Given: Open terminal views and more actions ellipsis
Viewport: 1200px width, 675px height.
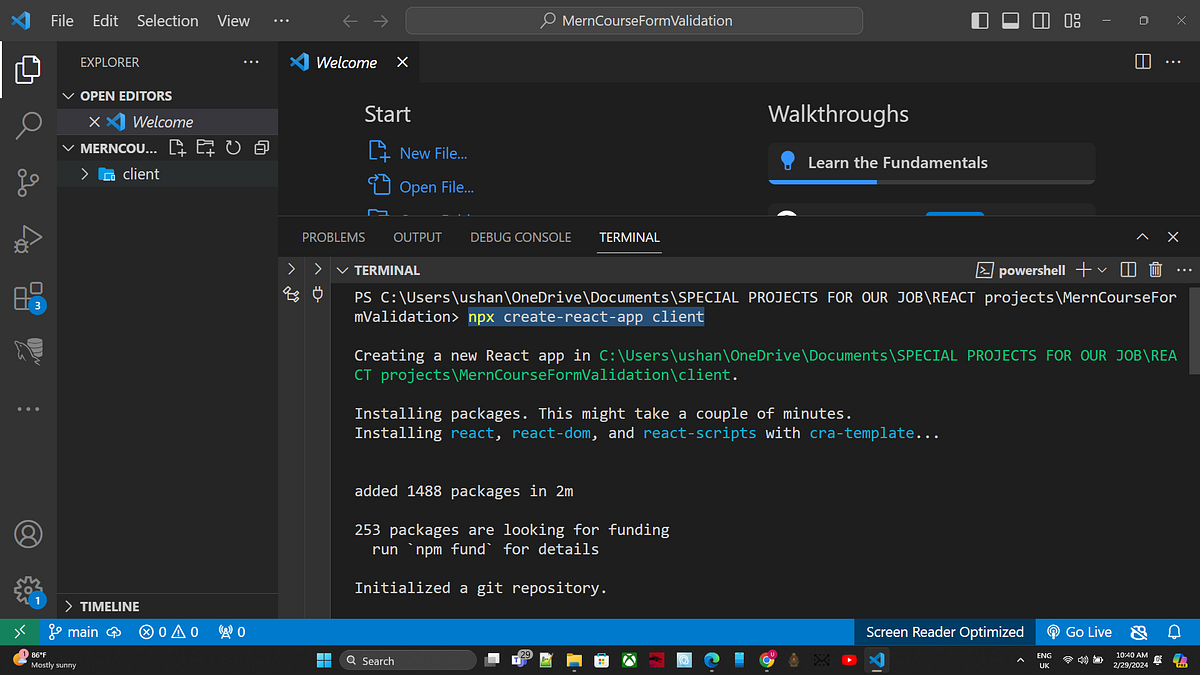Looking at the screenshot, I should click(1184, 270).
